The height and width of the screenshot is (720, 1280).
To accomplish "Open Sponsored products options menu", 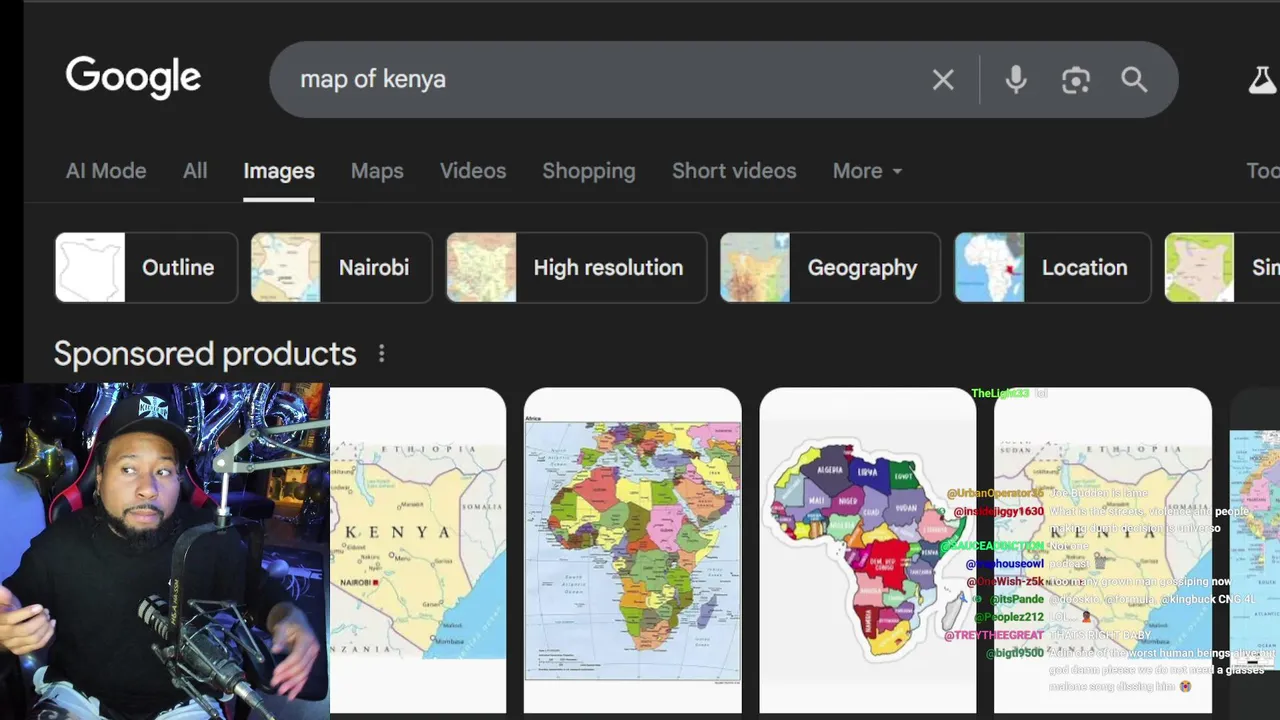I will (x=381, y=354).
